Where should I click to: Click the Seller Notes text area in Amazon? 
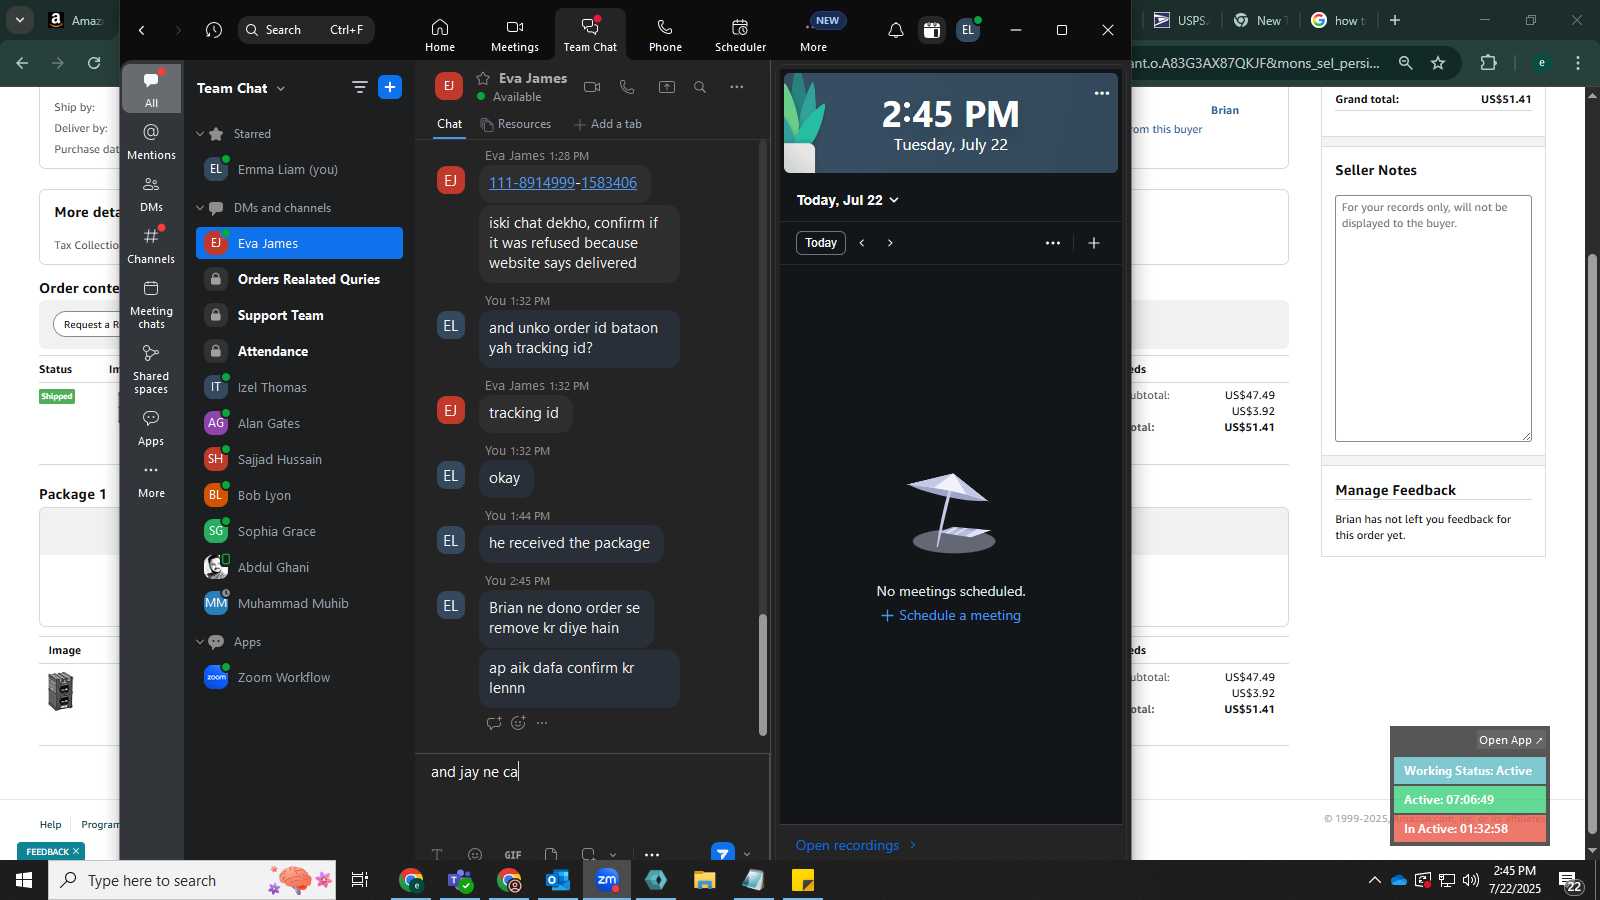1433,318
